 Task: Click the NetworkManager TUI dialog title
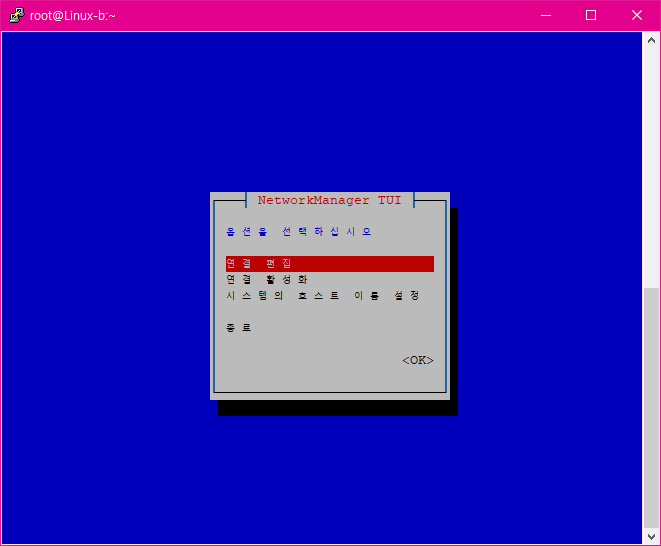point(329,200)
